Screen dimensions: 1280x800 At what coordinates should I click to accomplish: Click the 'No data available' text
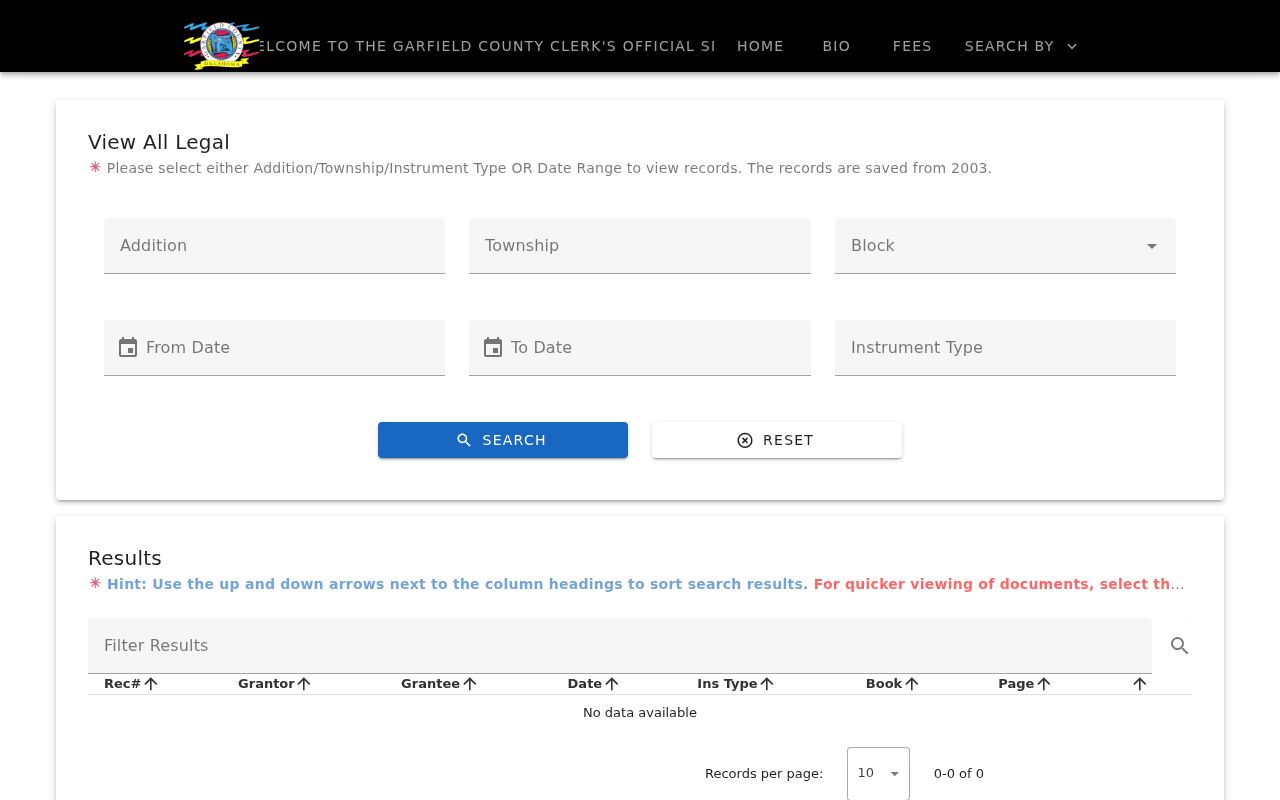(x=640, y=713)
